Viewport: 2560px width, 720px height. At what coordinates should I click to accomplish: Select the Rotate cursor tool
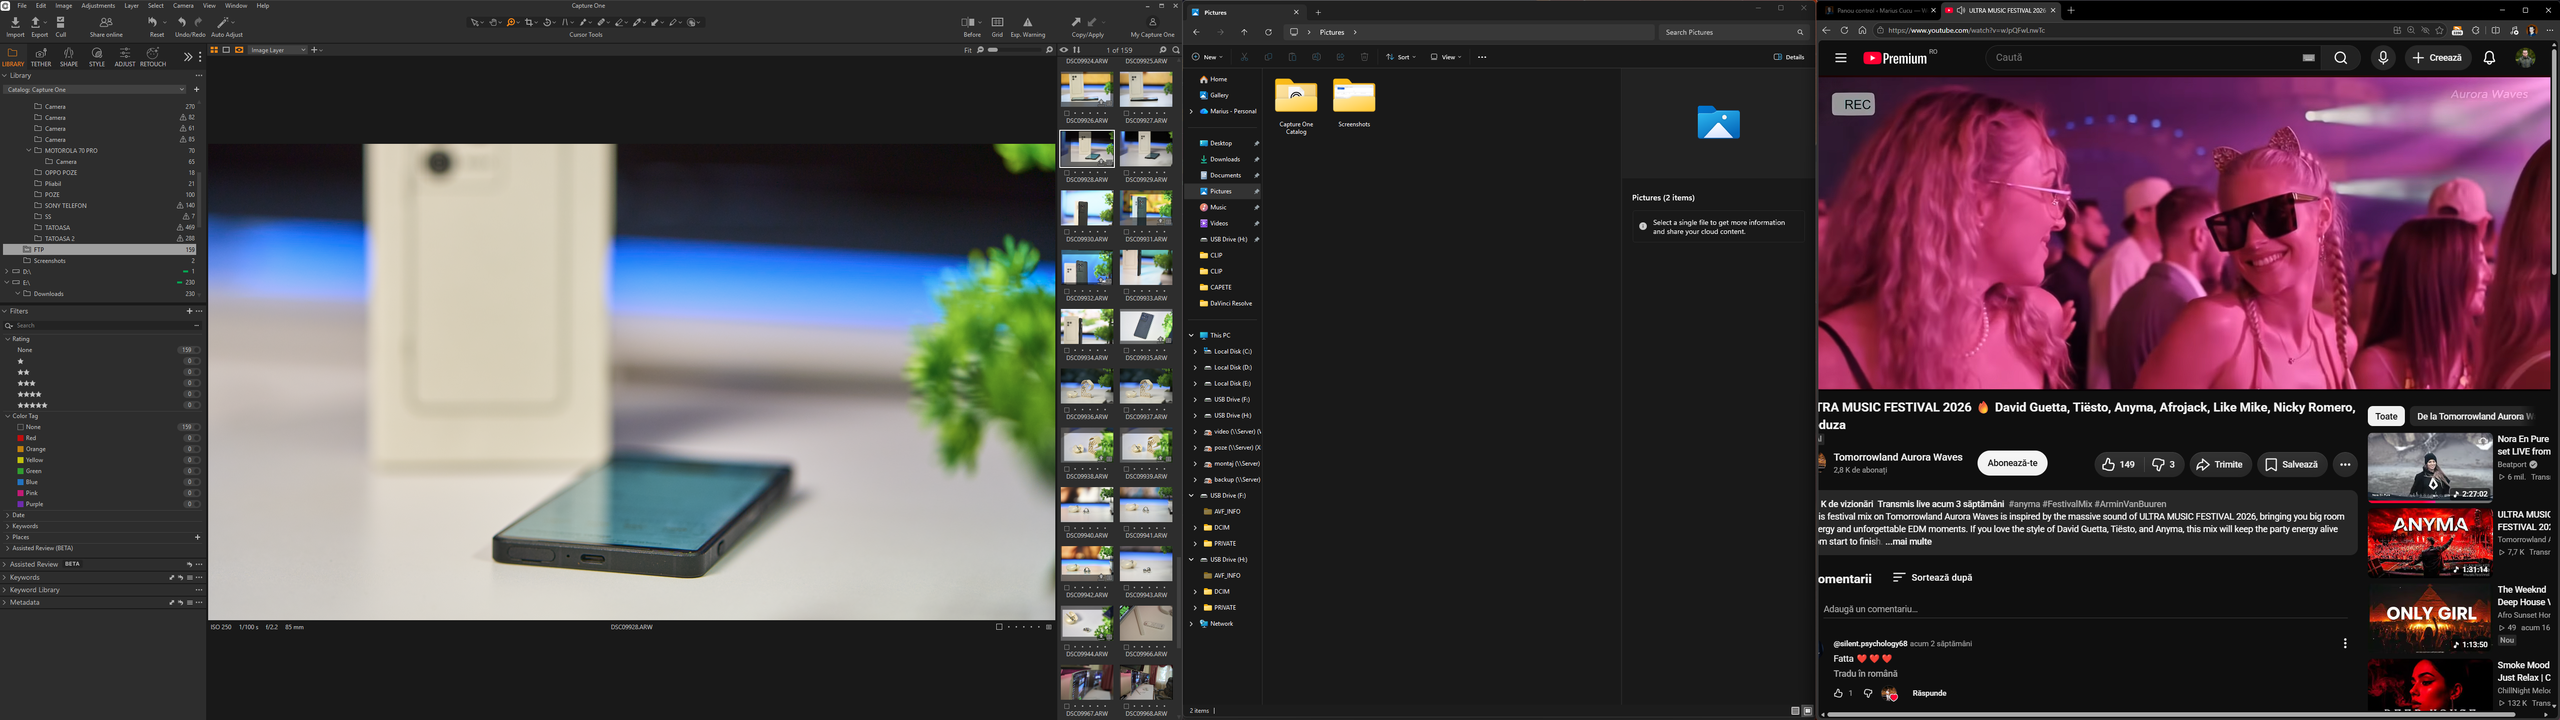[x=549, y=22]
